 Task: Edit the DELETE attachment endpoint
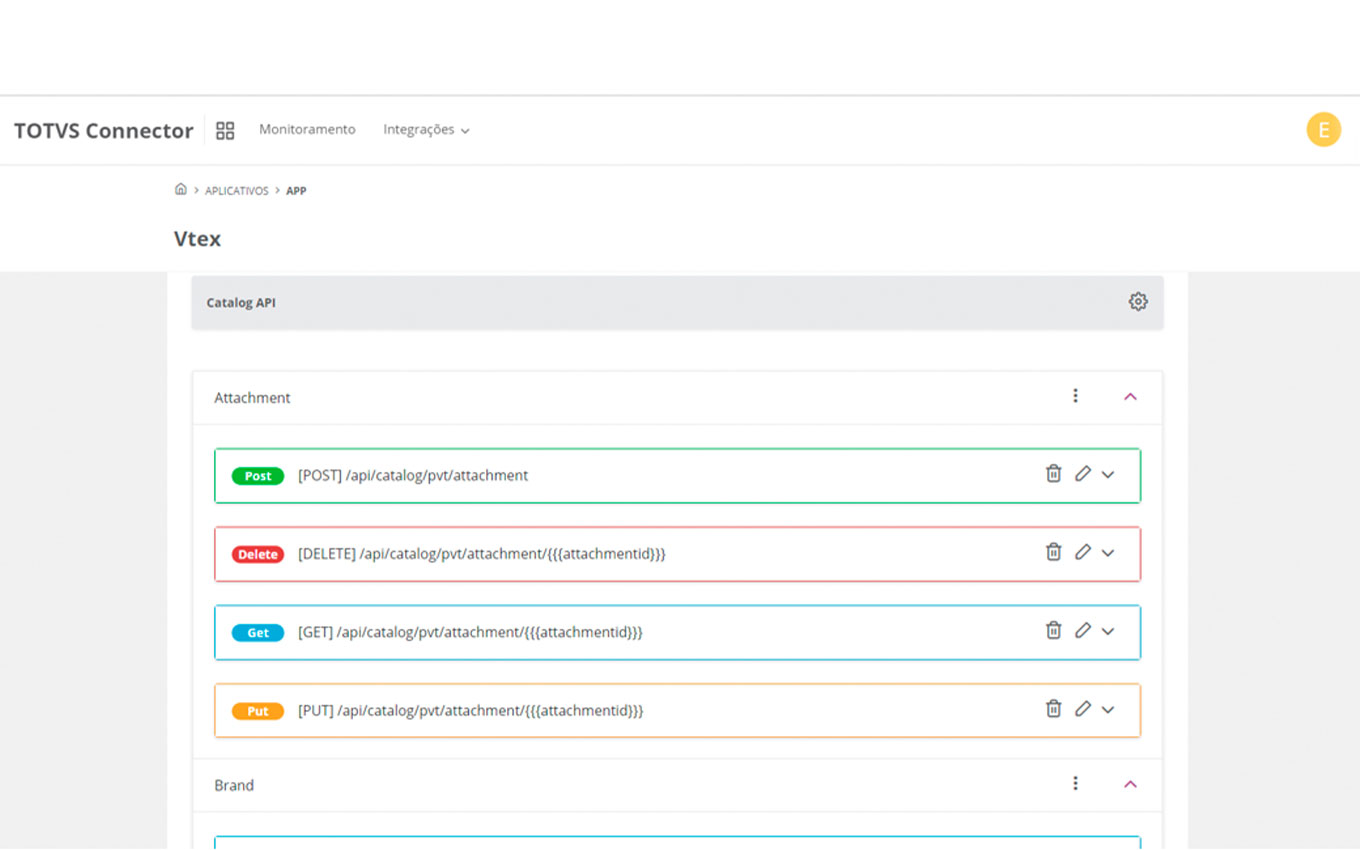pyautogui.click(x=1082, y=552)
